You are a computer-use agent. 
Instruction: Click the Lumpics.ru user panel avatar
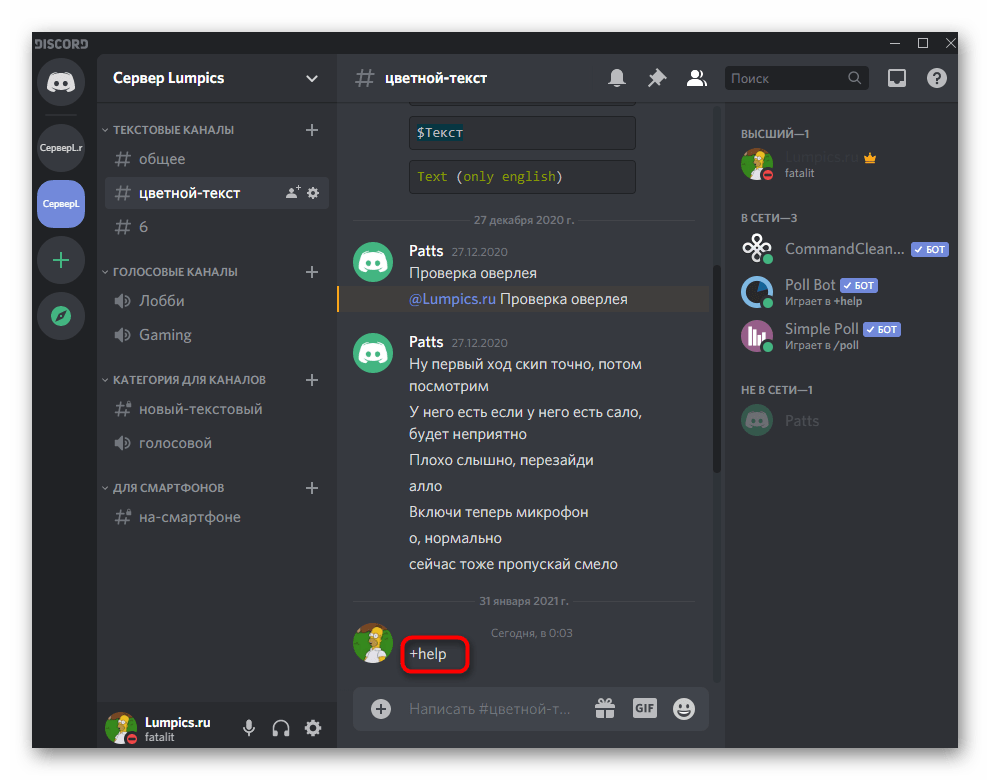tap(121, 728)
